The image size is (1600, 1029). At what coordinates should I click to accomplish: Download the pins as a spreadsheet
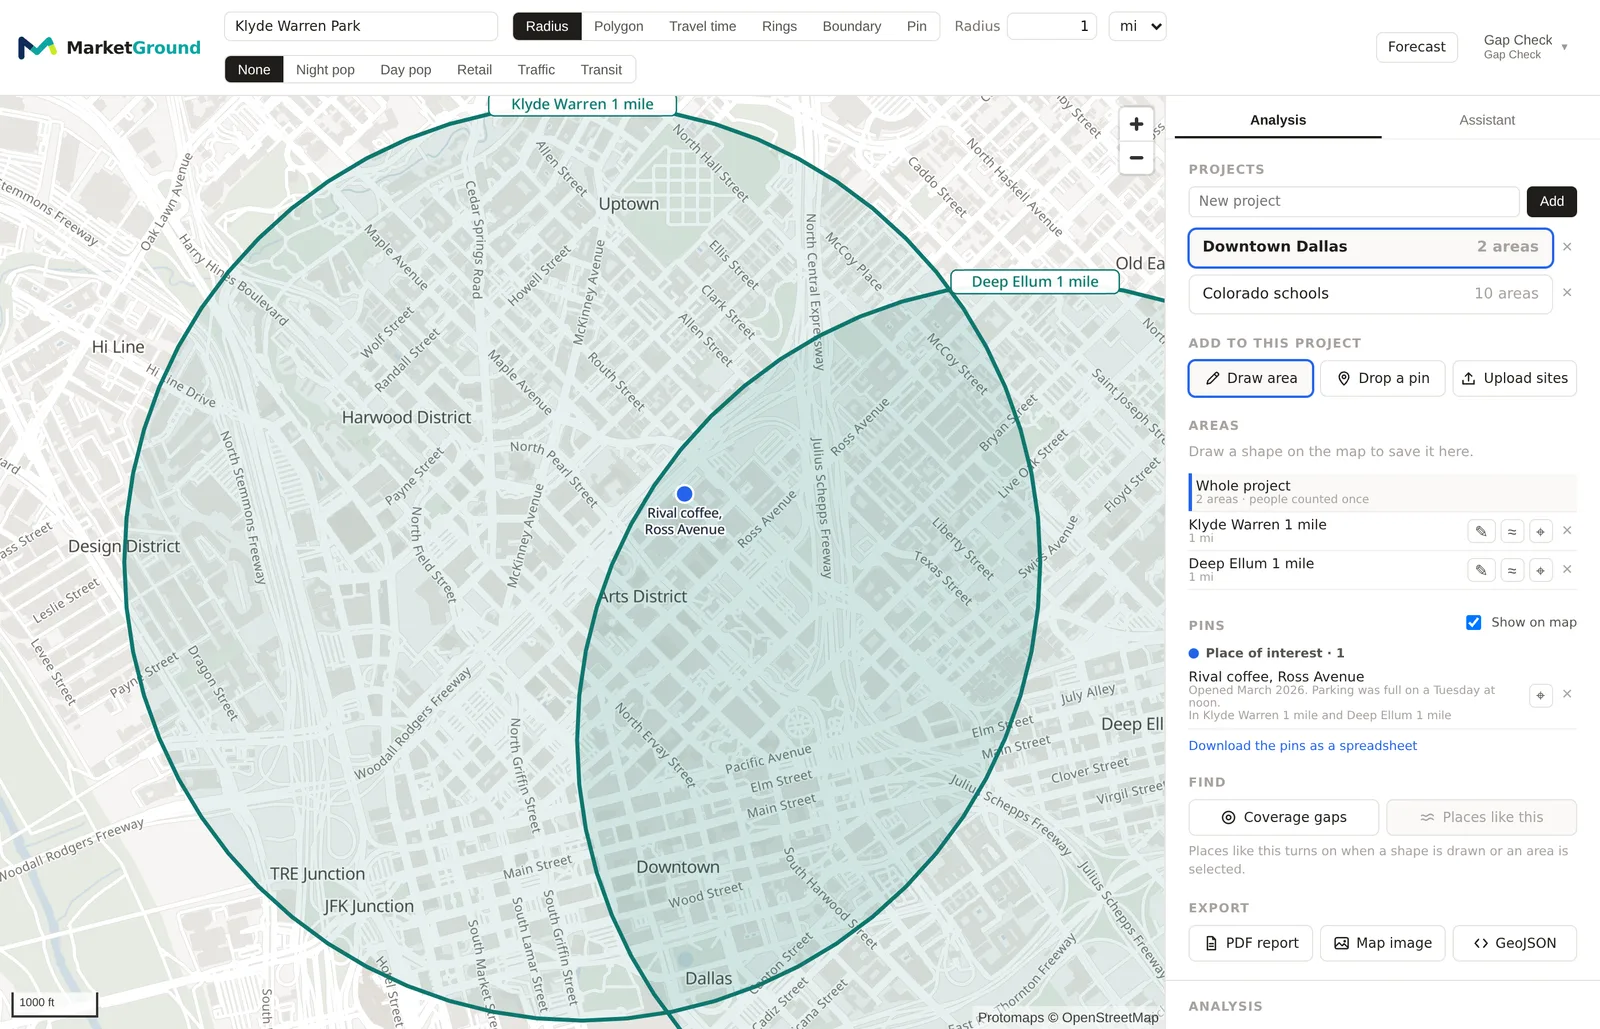tap(1303, 746)
